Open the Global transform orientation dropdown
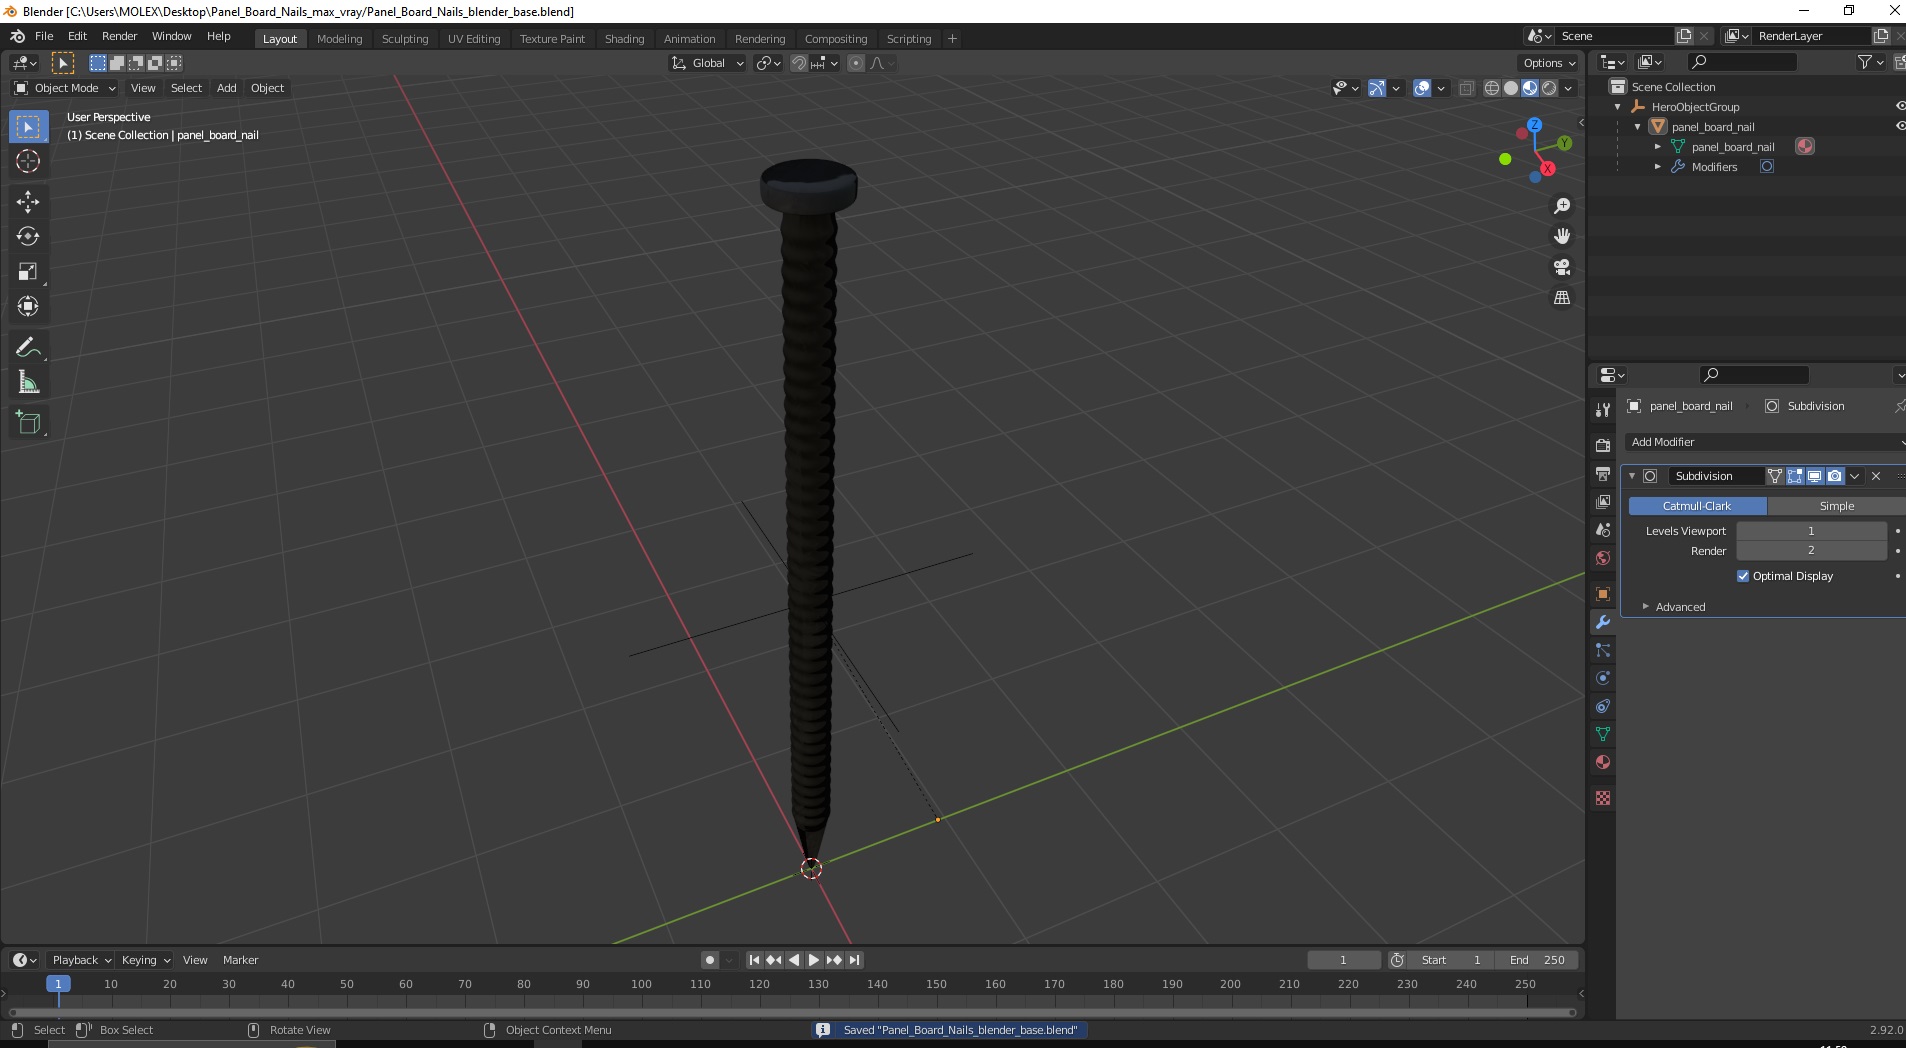The width and height of the screenshot is (1906, 1048). pyautogui.click(x=707, y=63)
